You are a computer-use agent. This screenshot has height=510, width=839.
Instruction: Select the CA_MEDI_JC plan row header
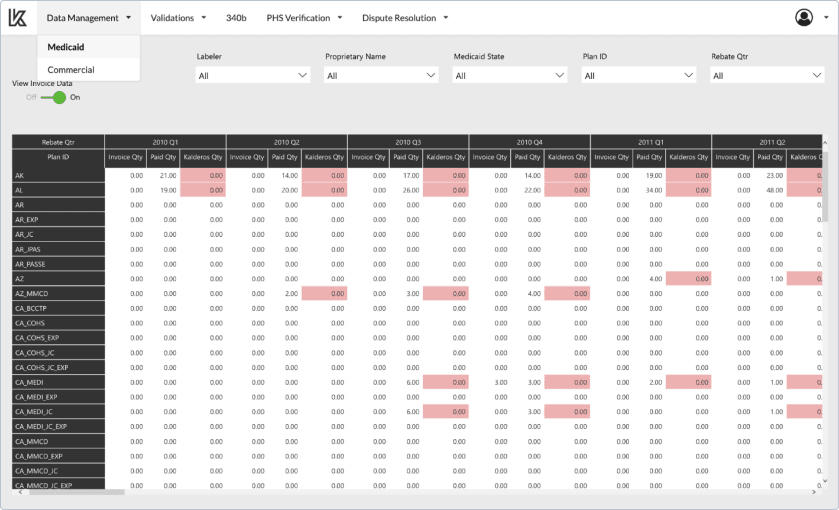point(58,412)
